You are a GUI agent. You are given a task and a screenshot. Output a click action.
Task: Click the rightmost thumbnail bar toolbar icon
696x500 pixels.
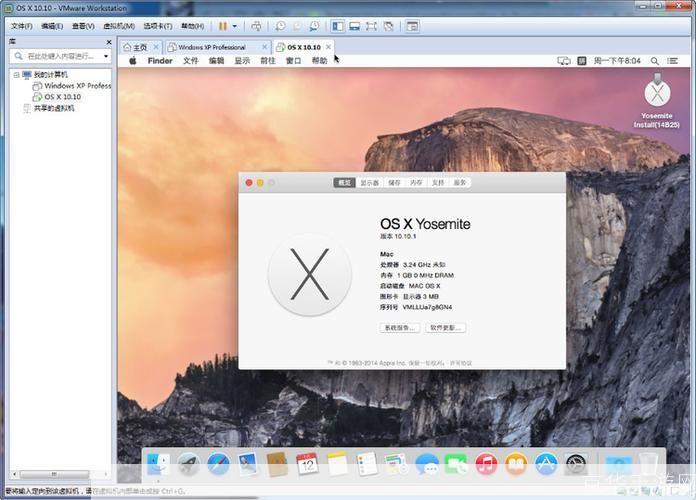[412, 26]
